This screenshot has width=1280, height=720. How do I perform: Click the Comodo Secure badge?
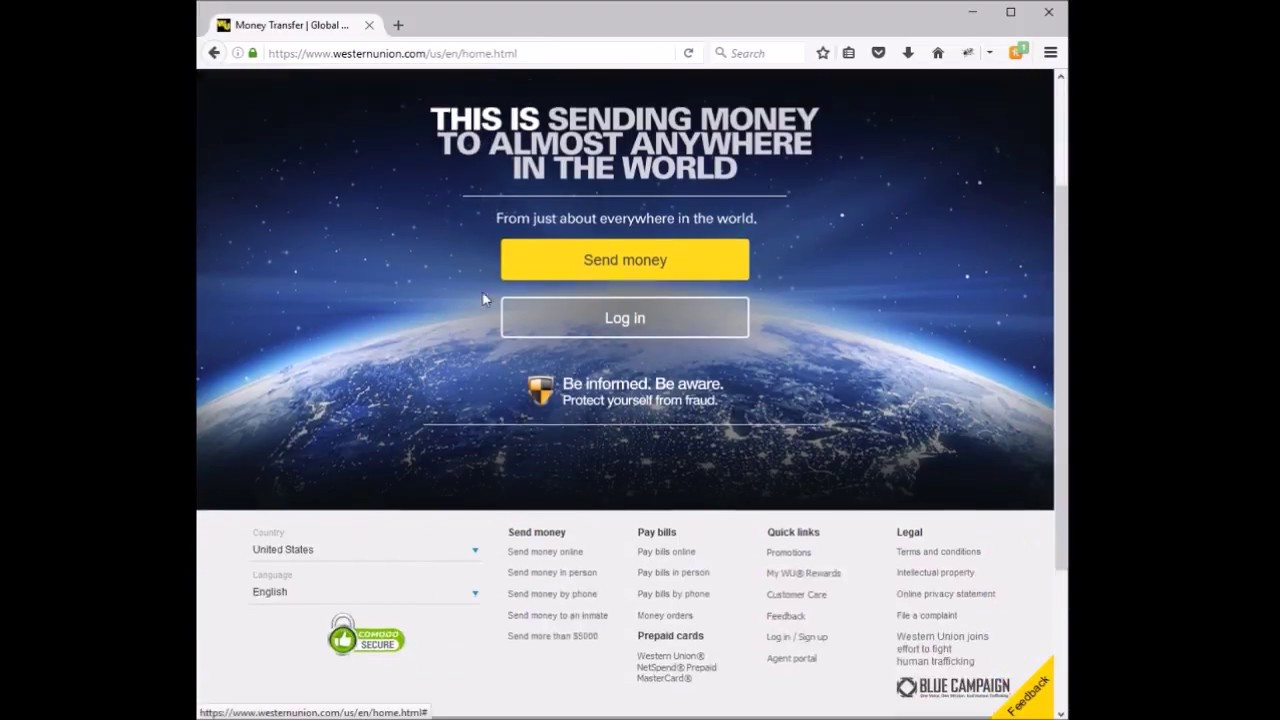[367, 636]
